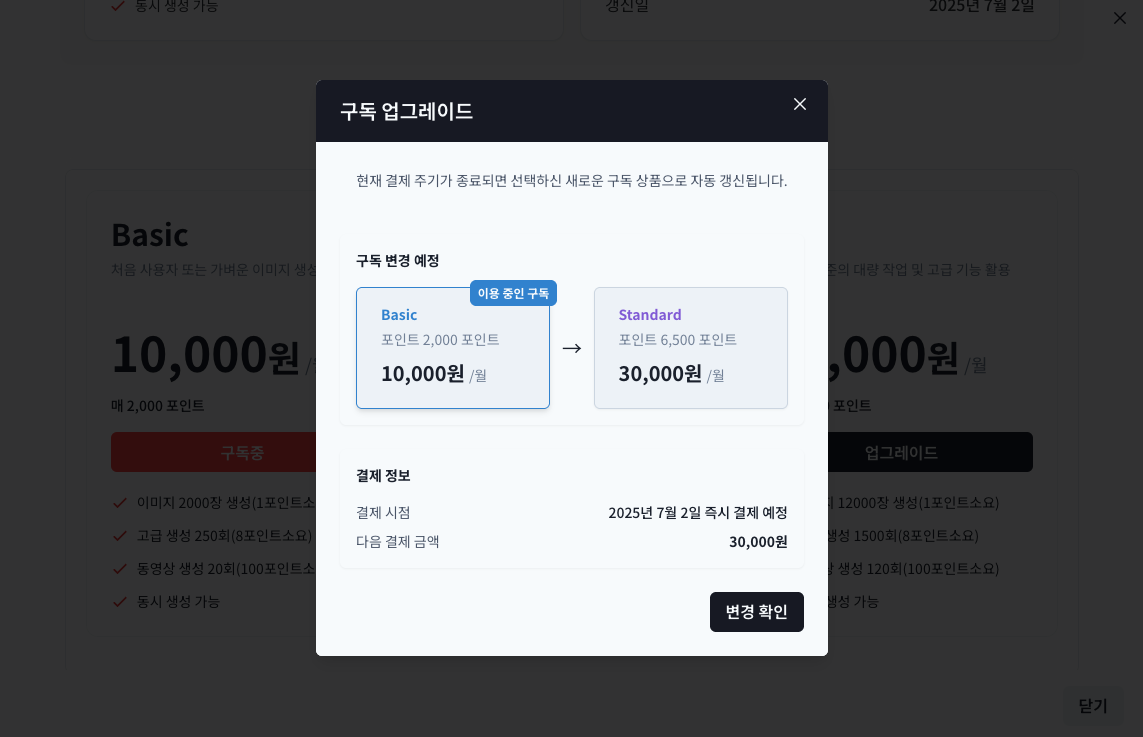1143x737 pixels.
Task: Click the arrow icon between Basic and Standard plans
Action: click(572, 348)
